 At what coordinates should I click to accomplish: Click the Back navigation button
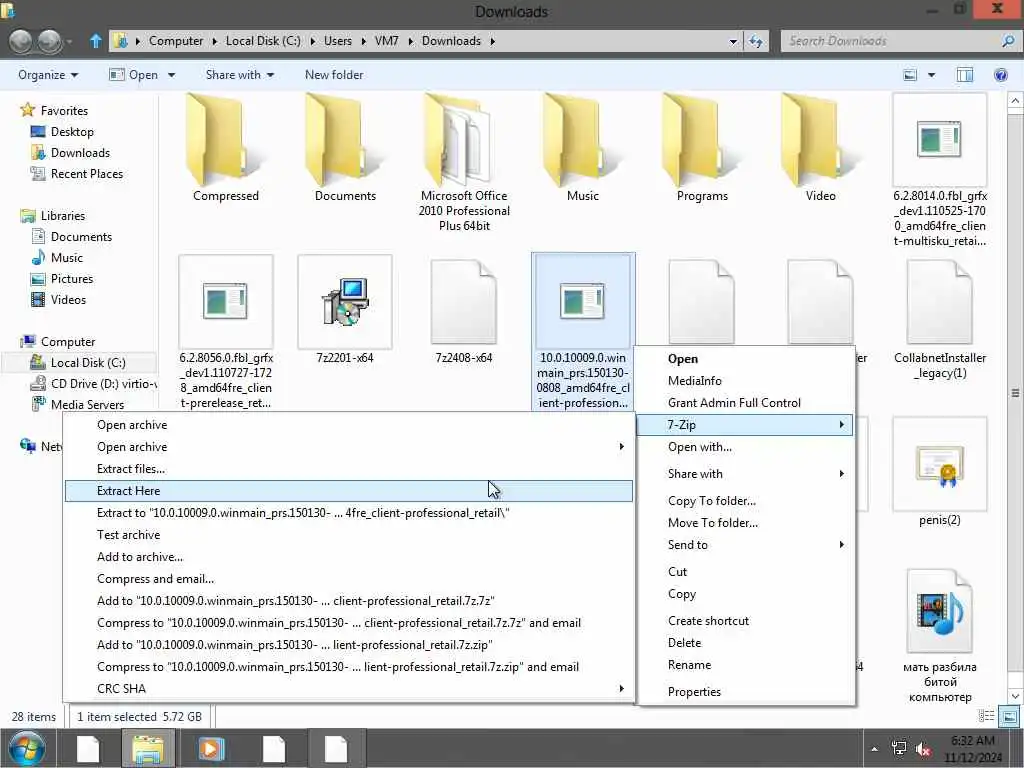tap(22, 41)
